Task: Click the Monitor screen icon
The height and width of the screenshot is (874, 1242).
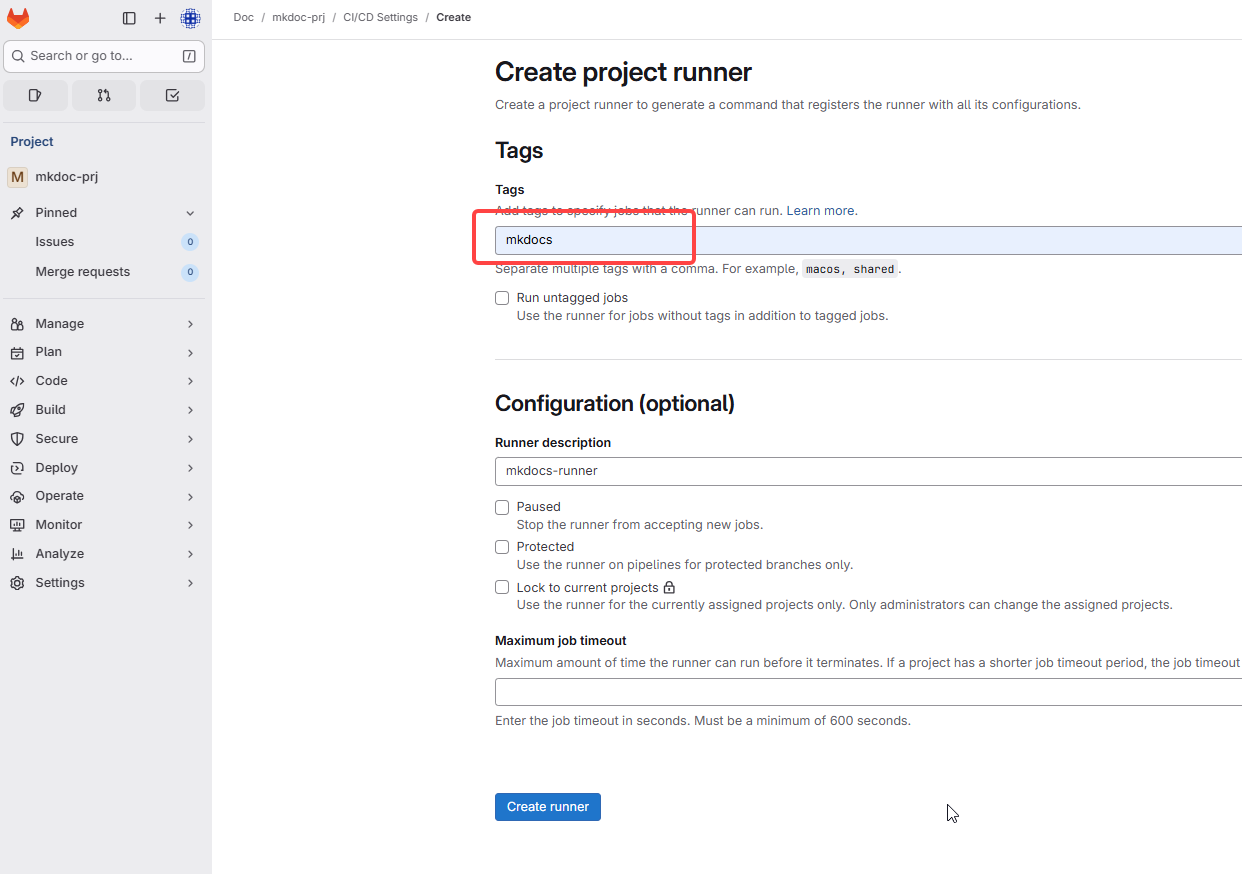Action: [17, 525]
